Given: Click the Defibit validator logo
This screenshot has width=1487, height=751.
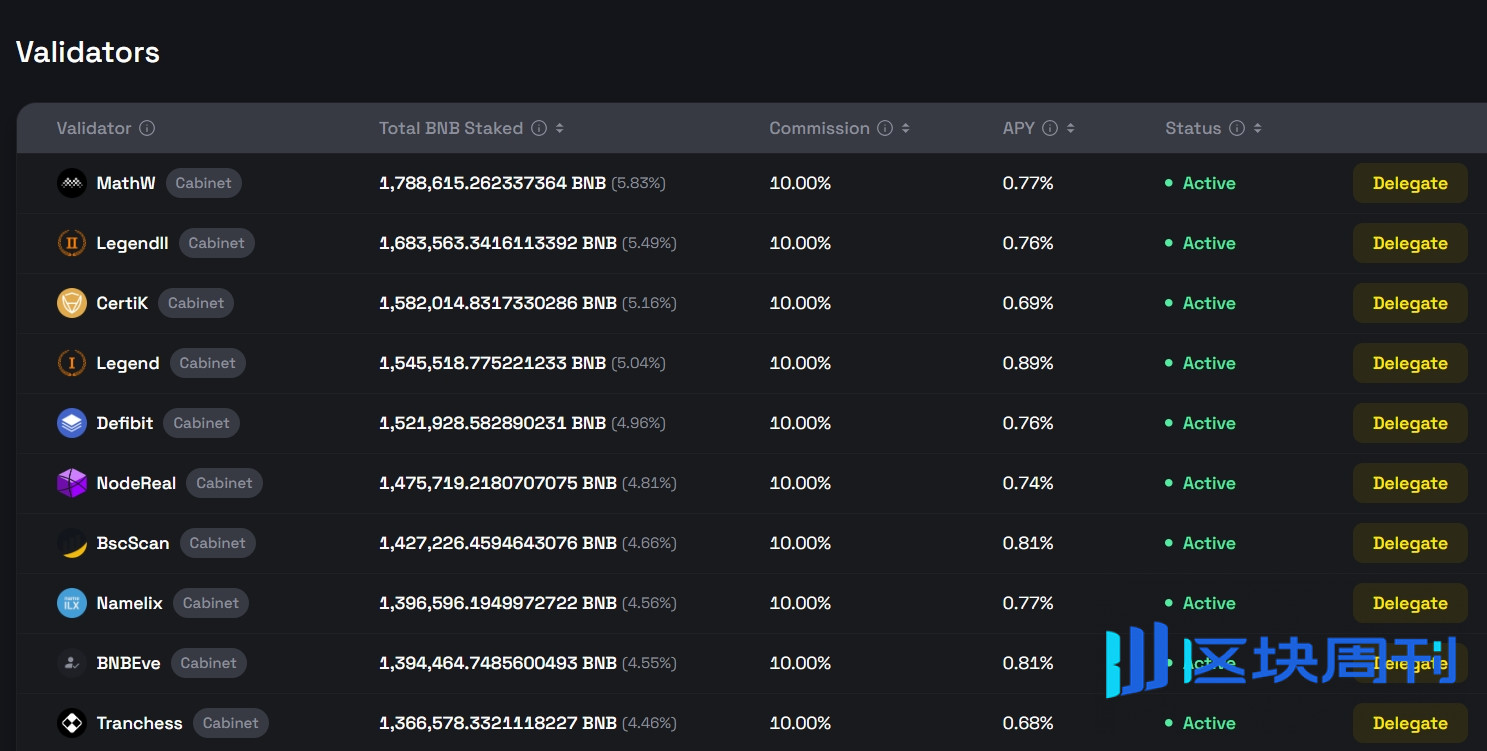Looking at the screenshot, I should point(72,423).
